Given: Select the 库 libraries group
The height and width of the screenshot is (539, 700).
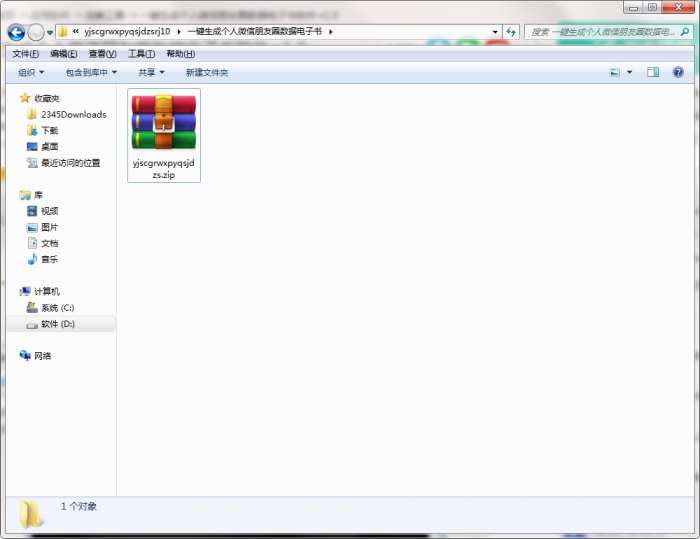Looking at the screenshot, I should coord(38,195).
